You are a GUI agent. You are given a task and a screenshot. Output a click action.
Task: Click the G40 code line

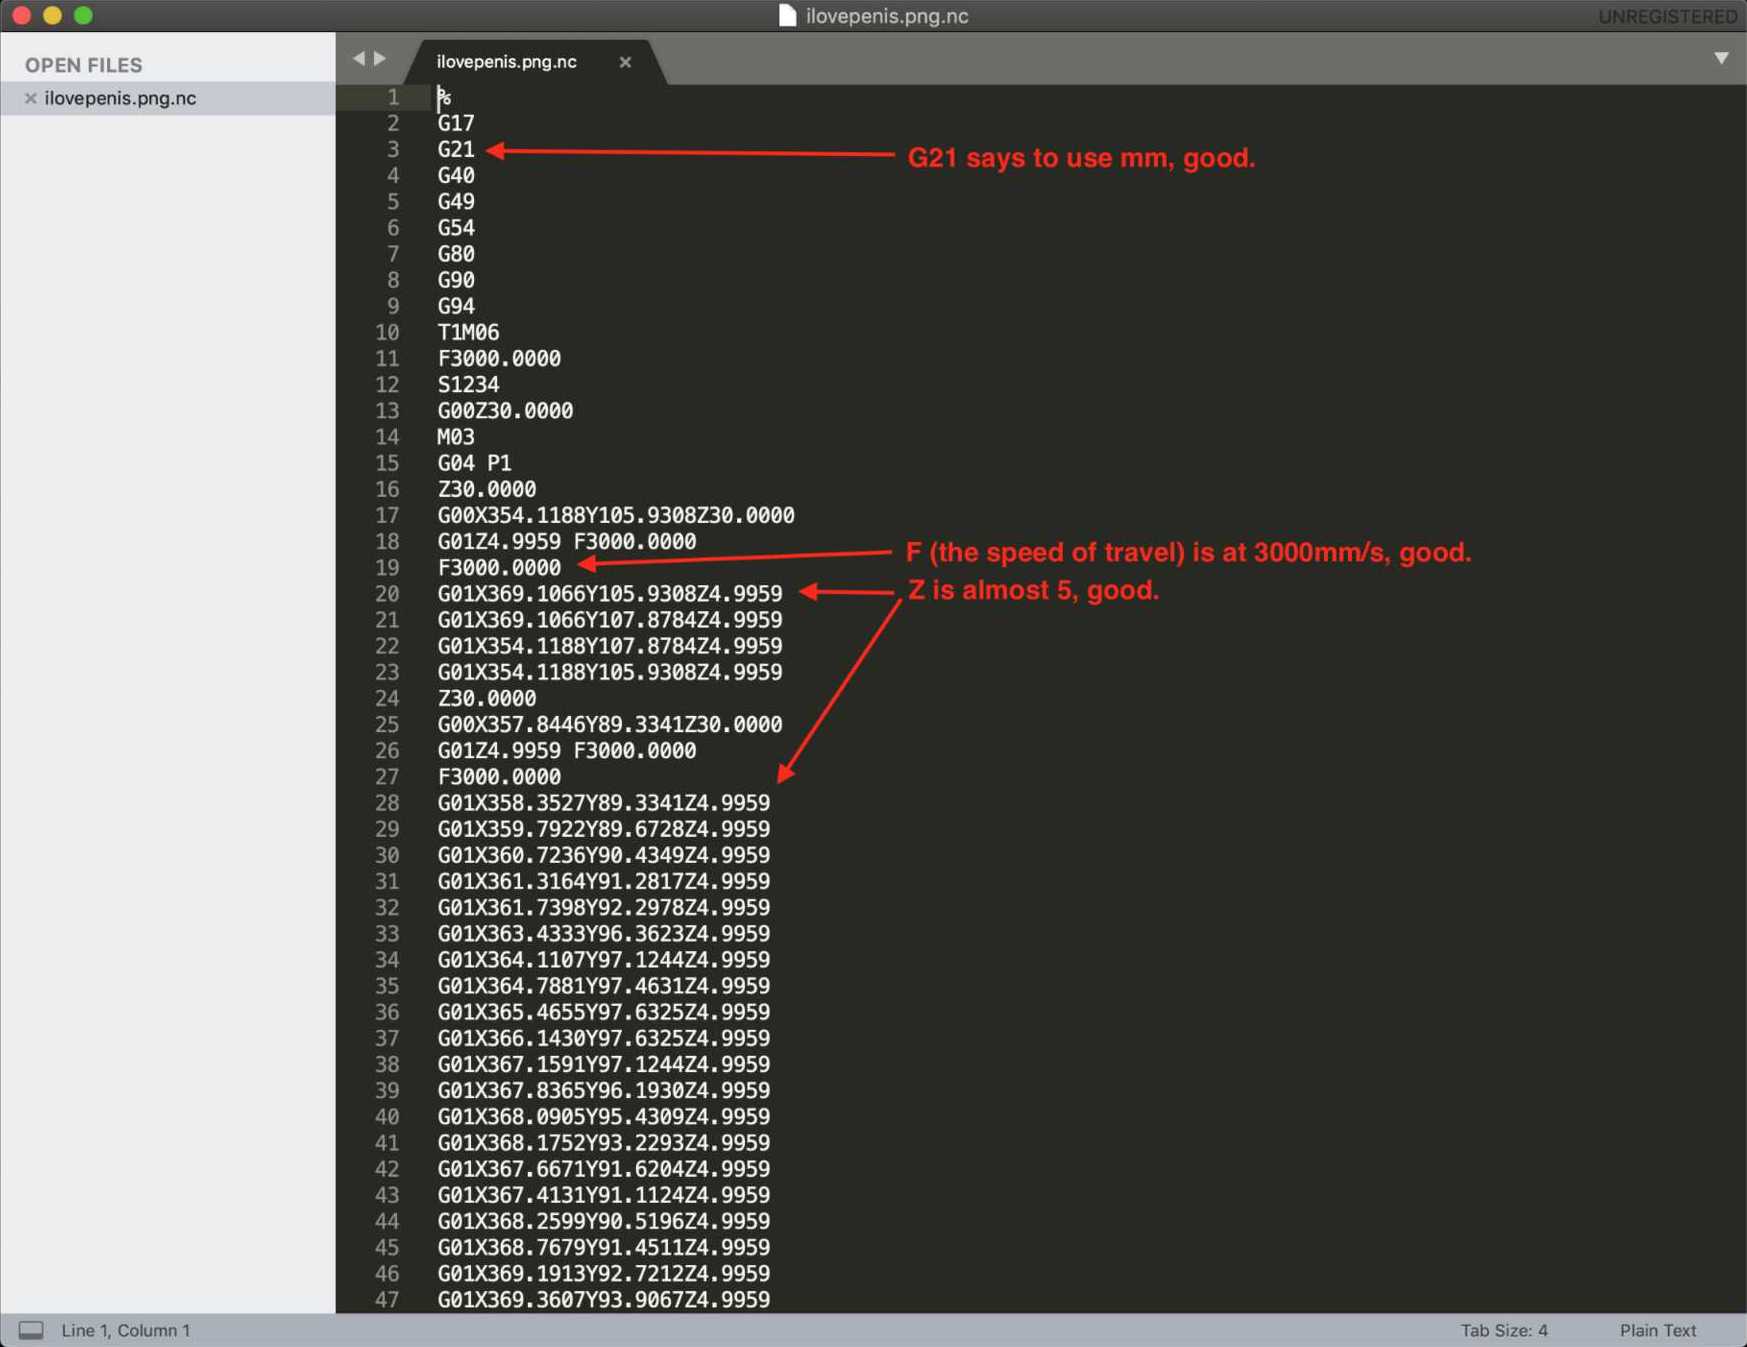[456, 175]
